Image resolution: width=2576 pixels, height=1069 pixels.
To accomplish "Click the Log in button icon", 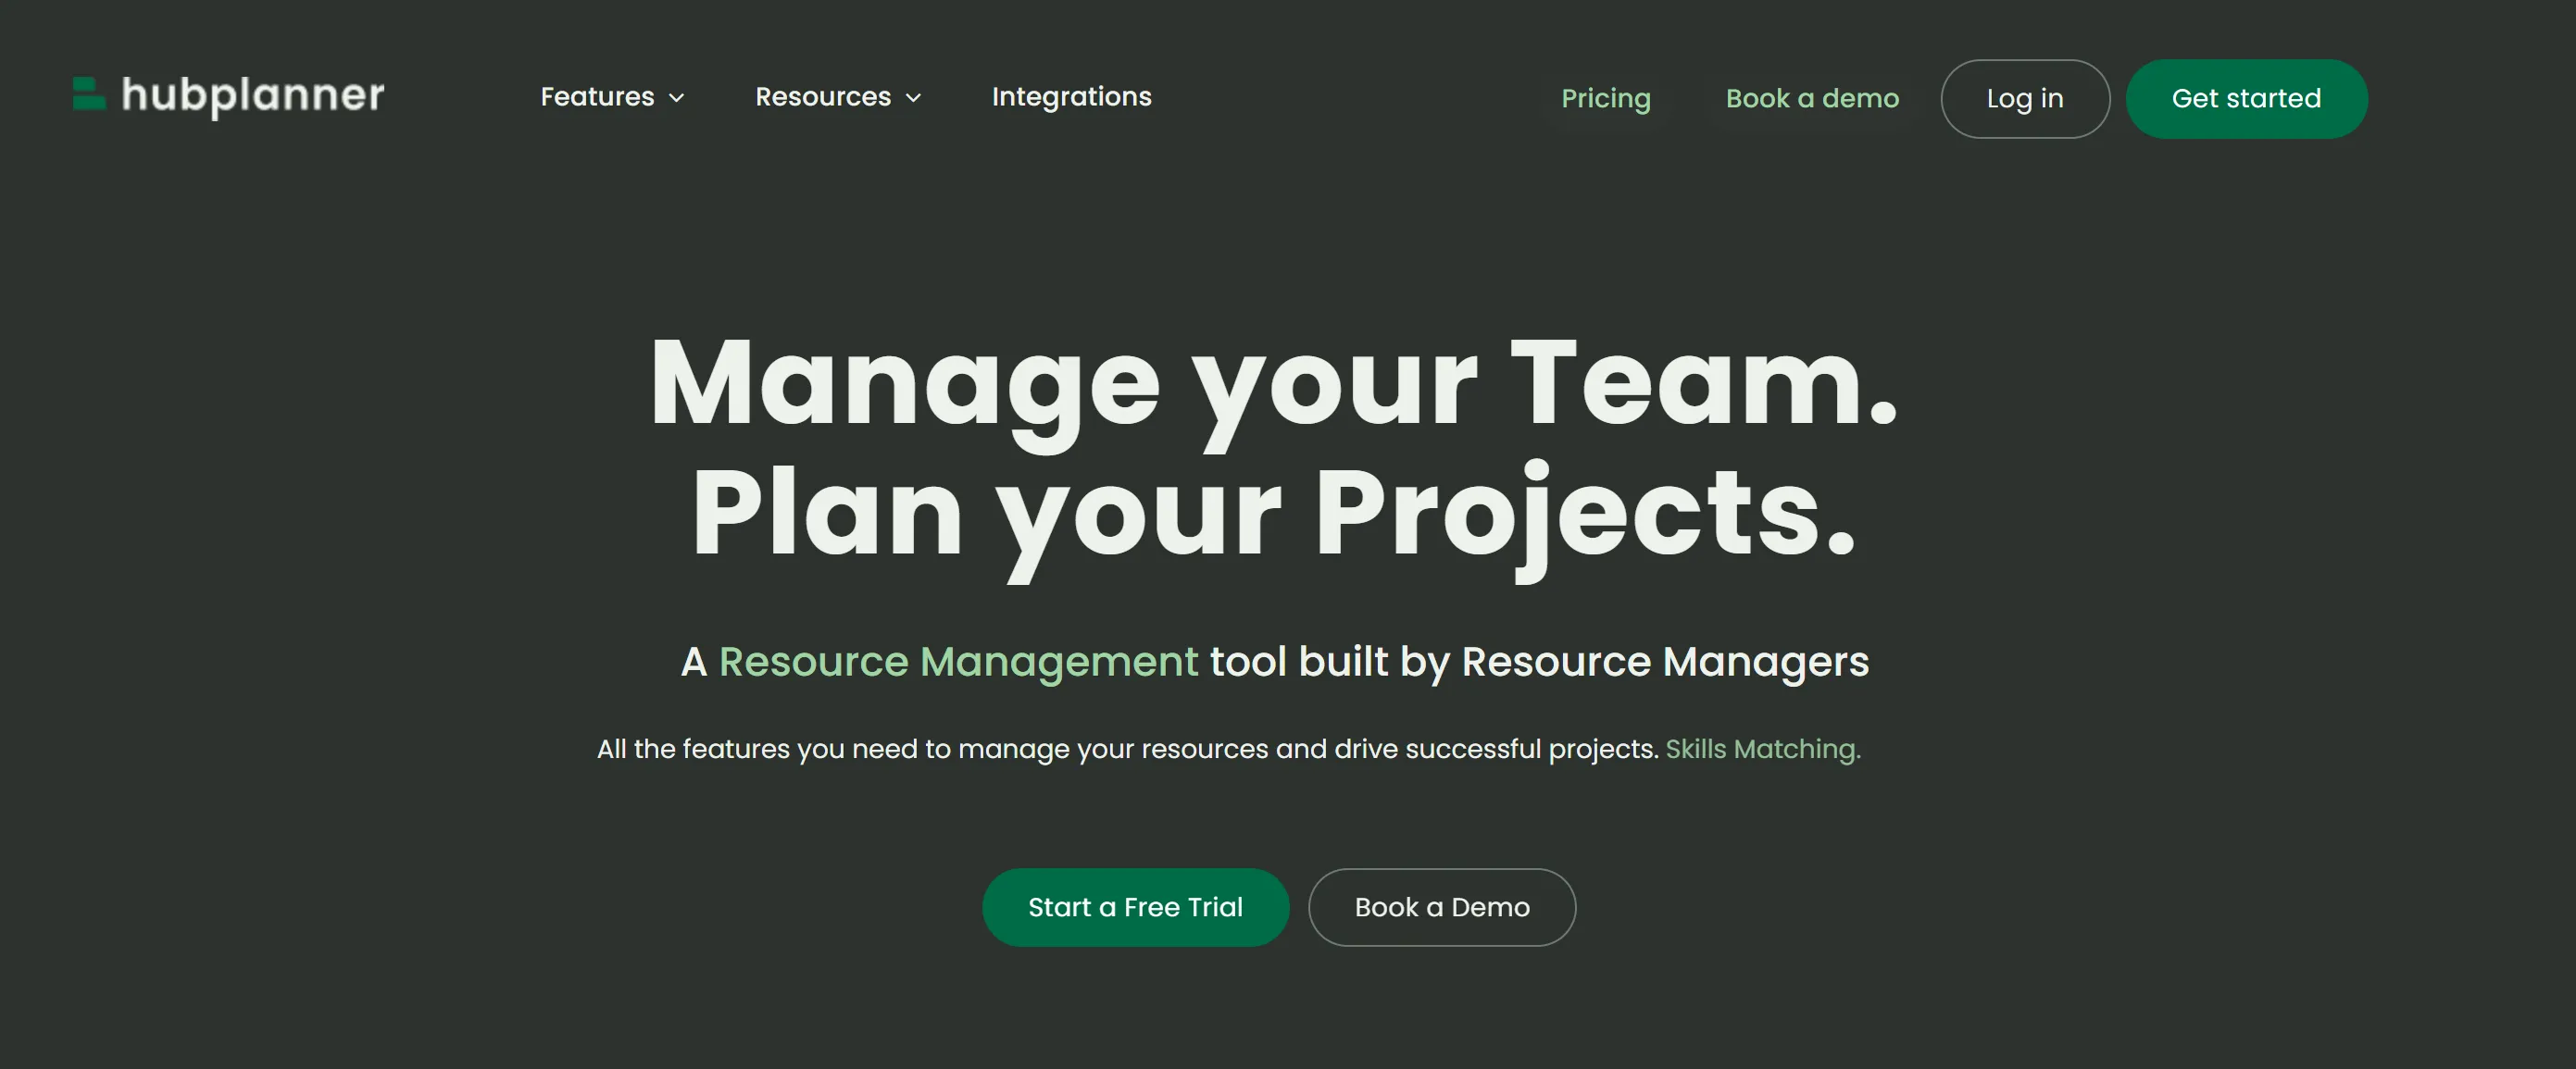I will click(x=2024, y=97).
